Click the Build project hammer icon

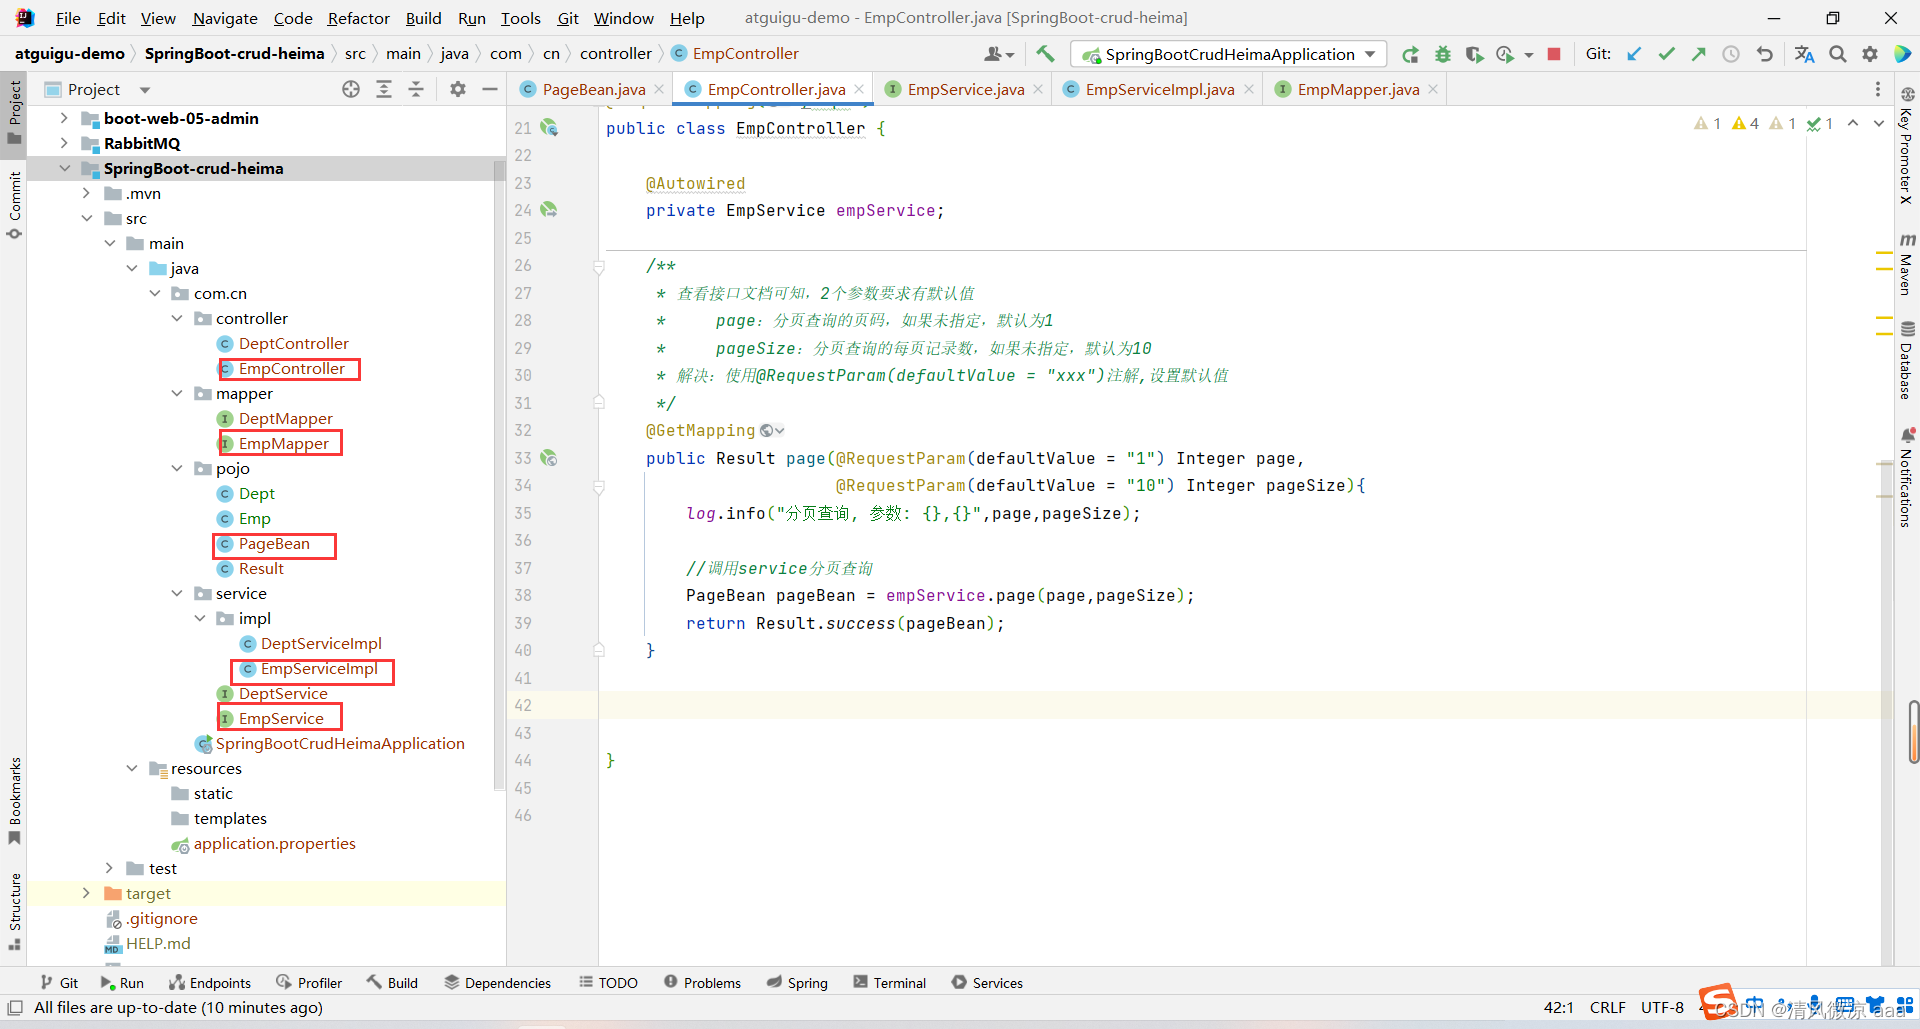coord(1045,54)
